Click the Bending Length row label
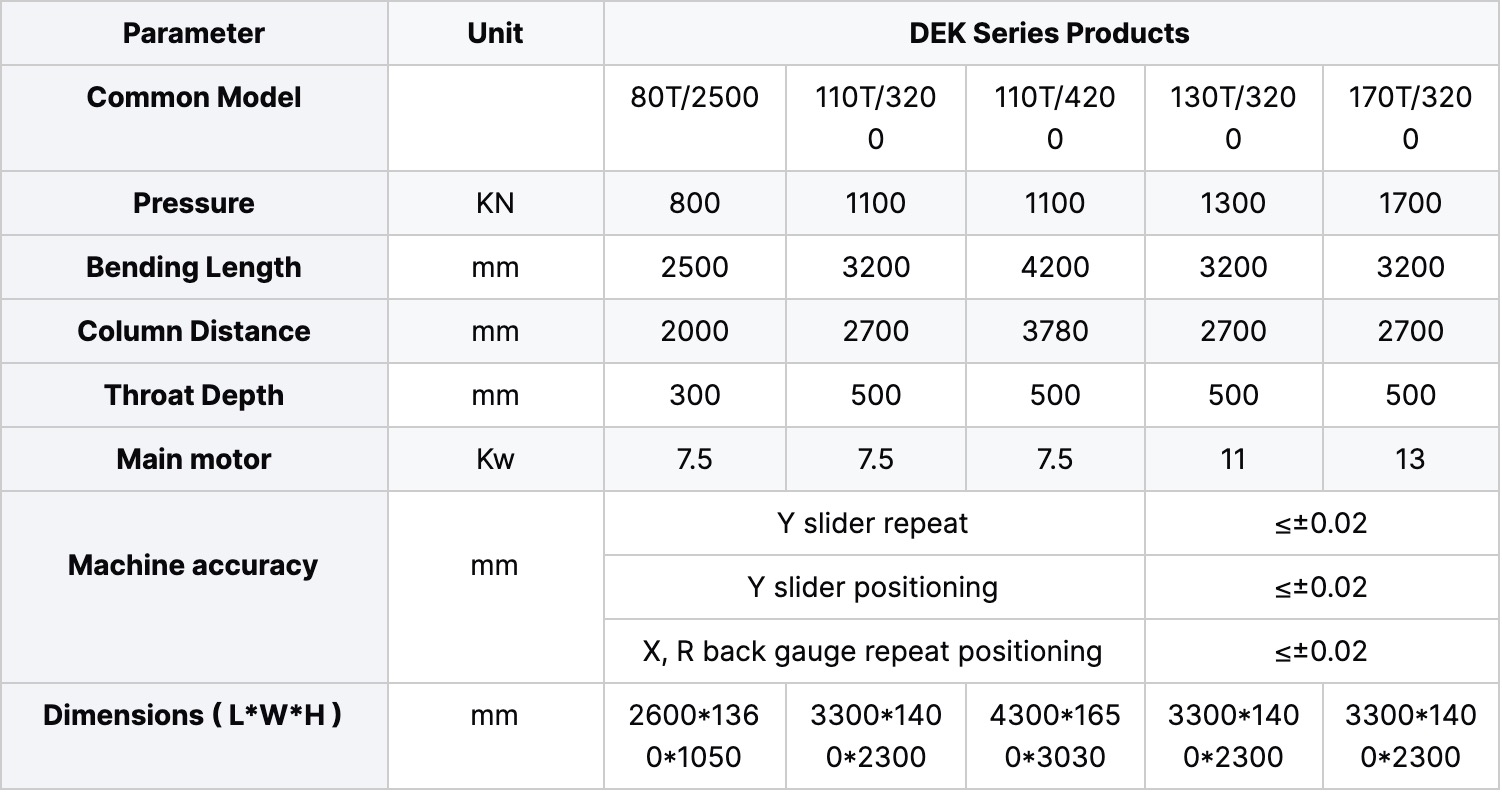Screen dimensions: 1502x792 (194, 267)
